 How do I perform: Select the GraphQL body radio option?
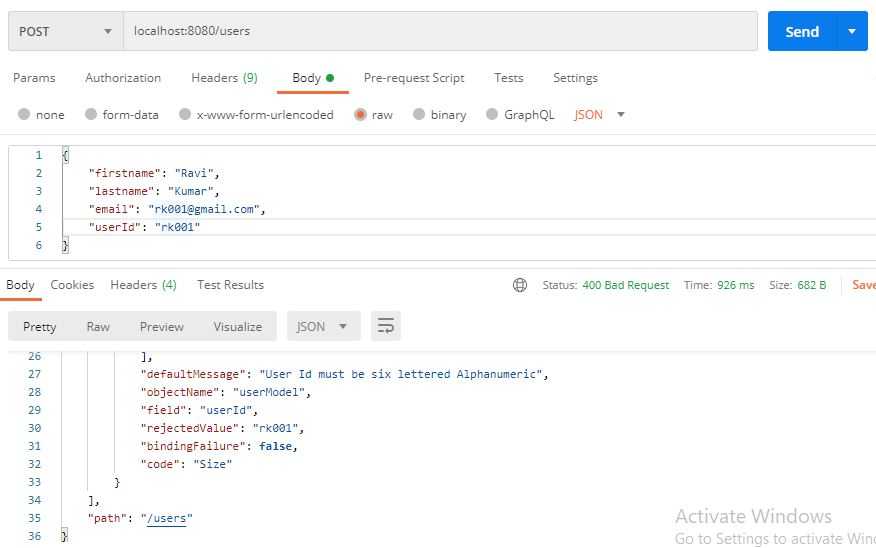(492, 114)
